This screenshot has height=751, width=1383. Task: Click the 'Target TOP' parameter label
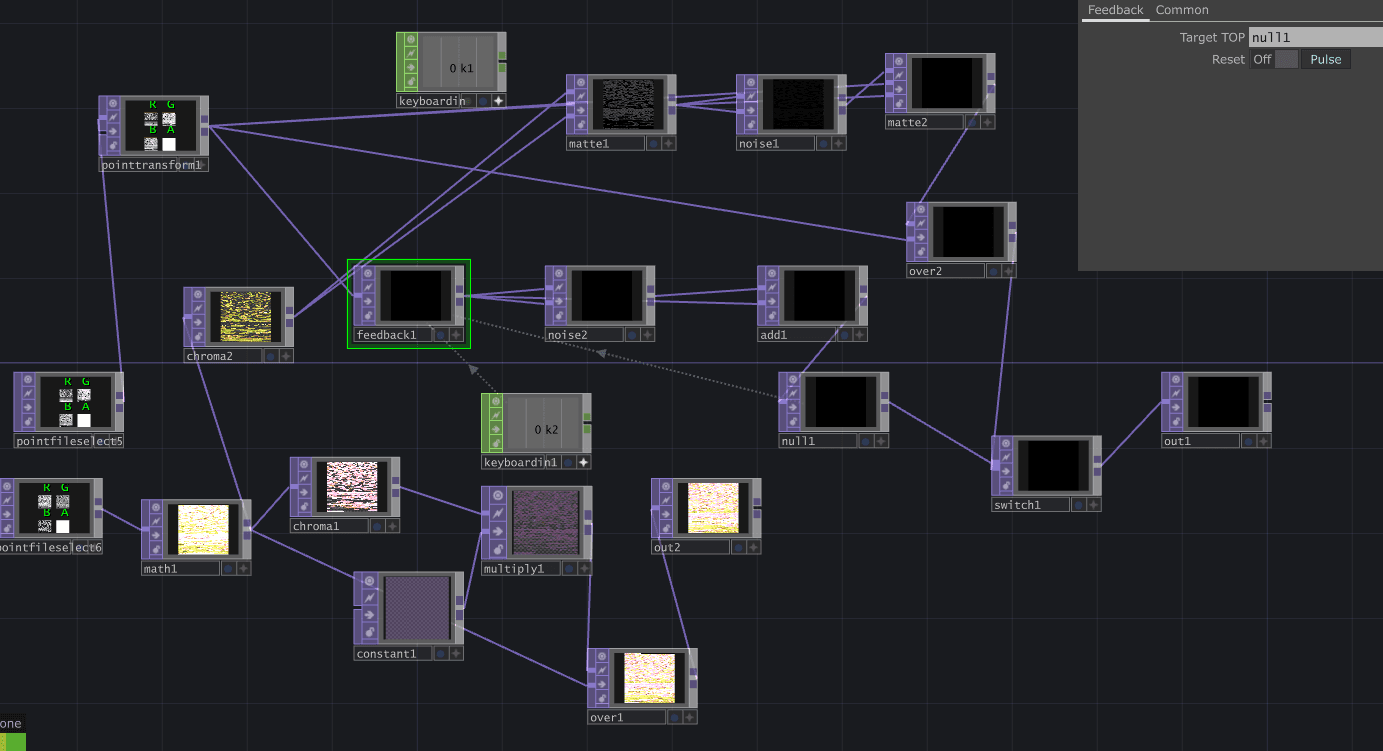click(1212, 37)
